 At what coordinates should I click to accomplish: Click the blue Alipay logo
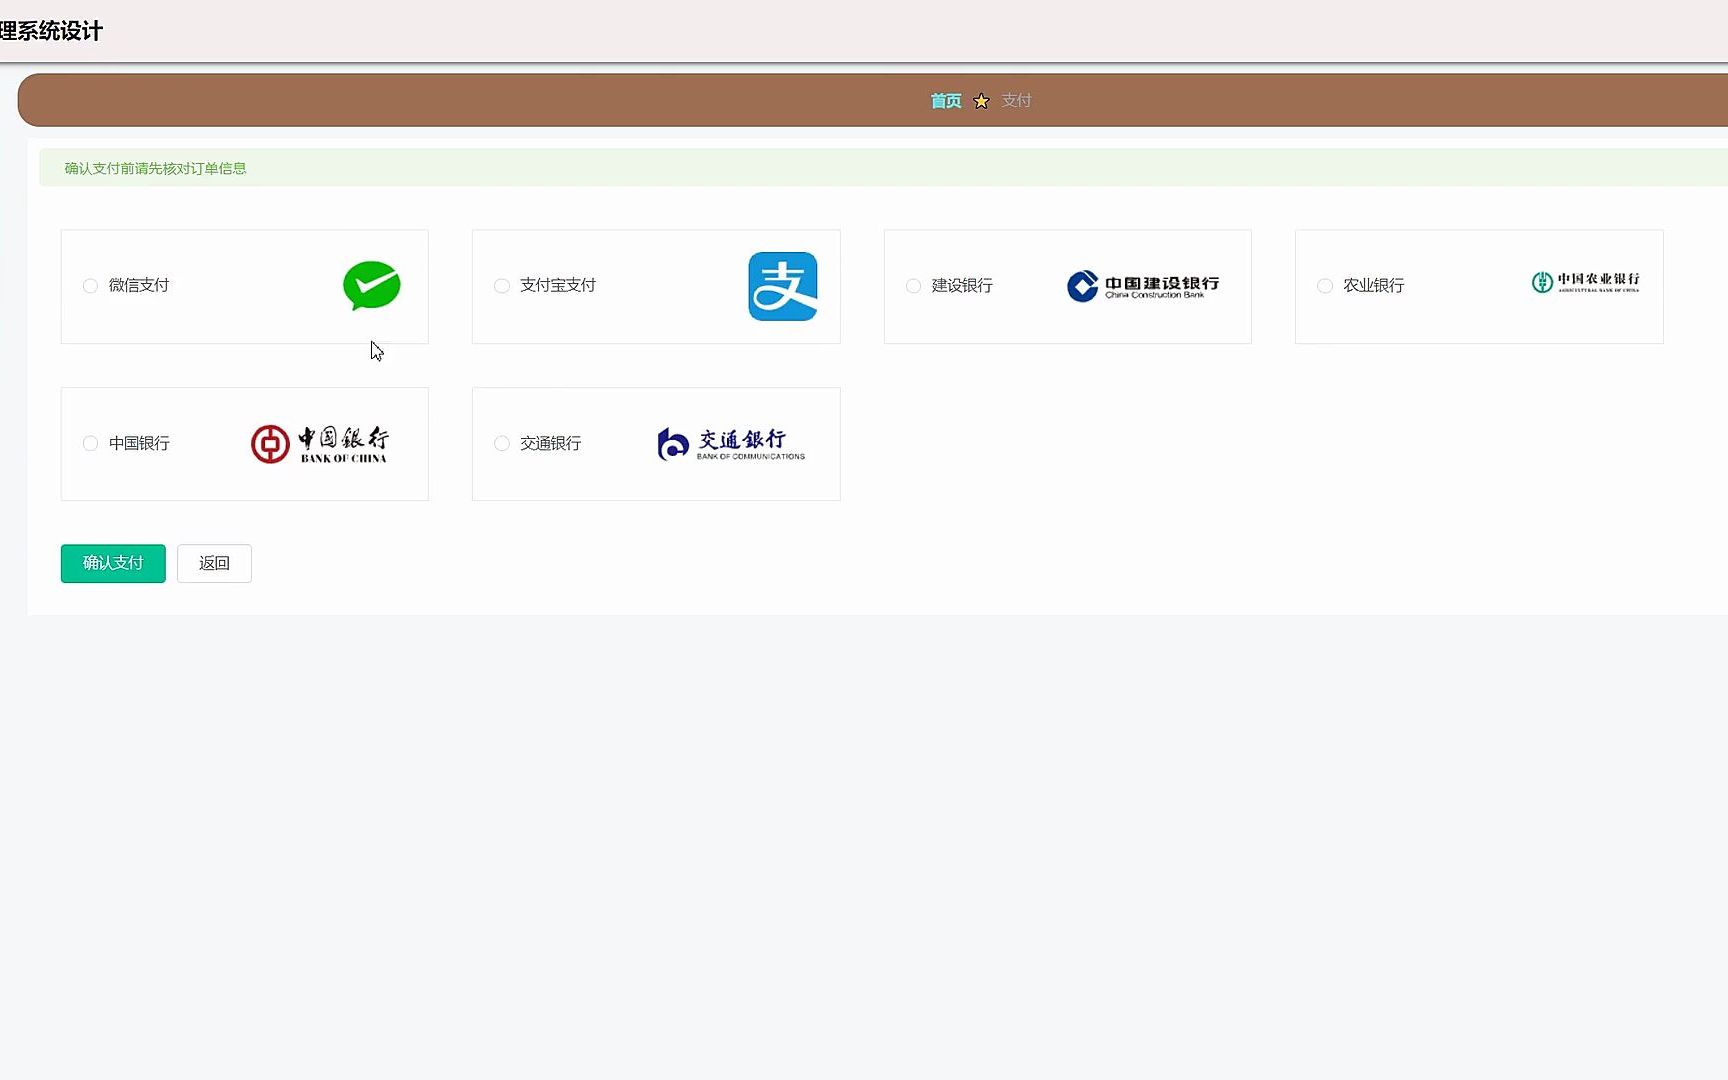pyautogui.click(x=783, y=286)
